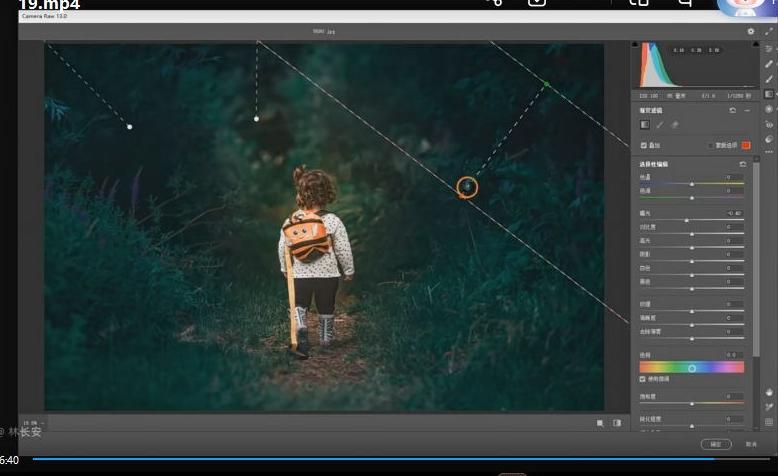
Task: Open Camera Raw settings gear
Action: pyautogui.click(x=751, y=31)
